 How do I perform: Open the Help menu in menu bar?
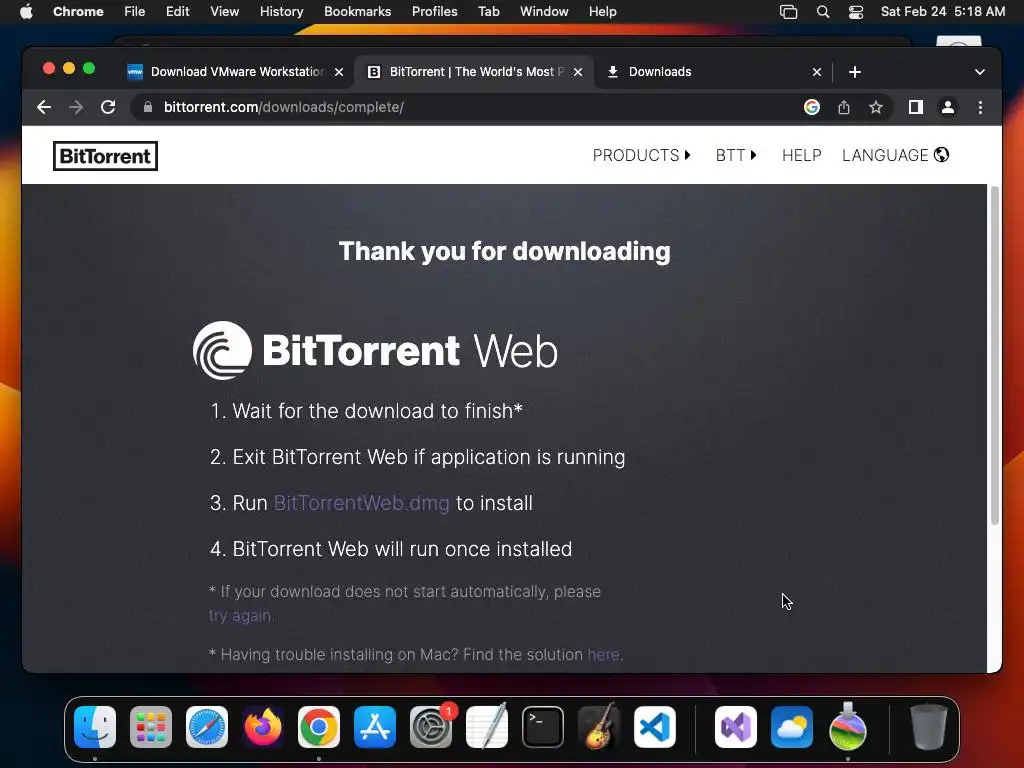click(602, 12)
